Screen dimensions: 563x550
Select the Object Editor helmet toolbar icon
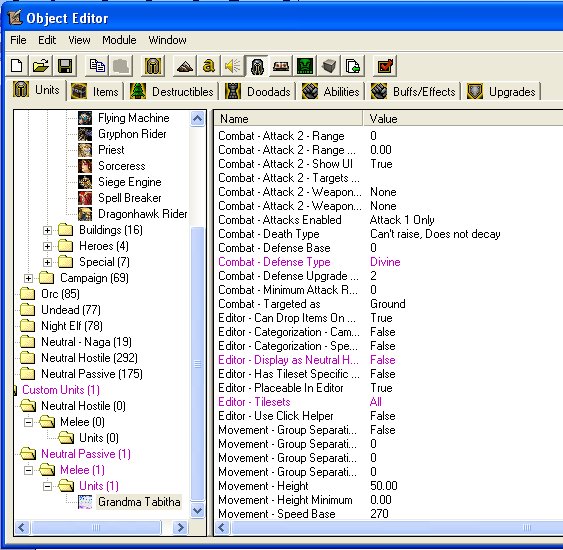click(257, 66)
